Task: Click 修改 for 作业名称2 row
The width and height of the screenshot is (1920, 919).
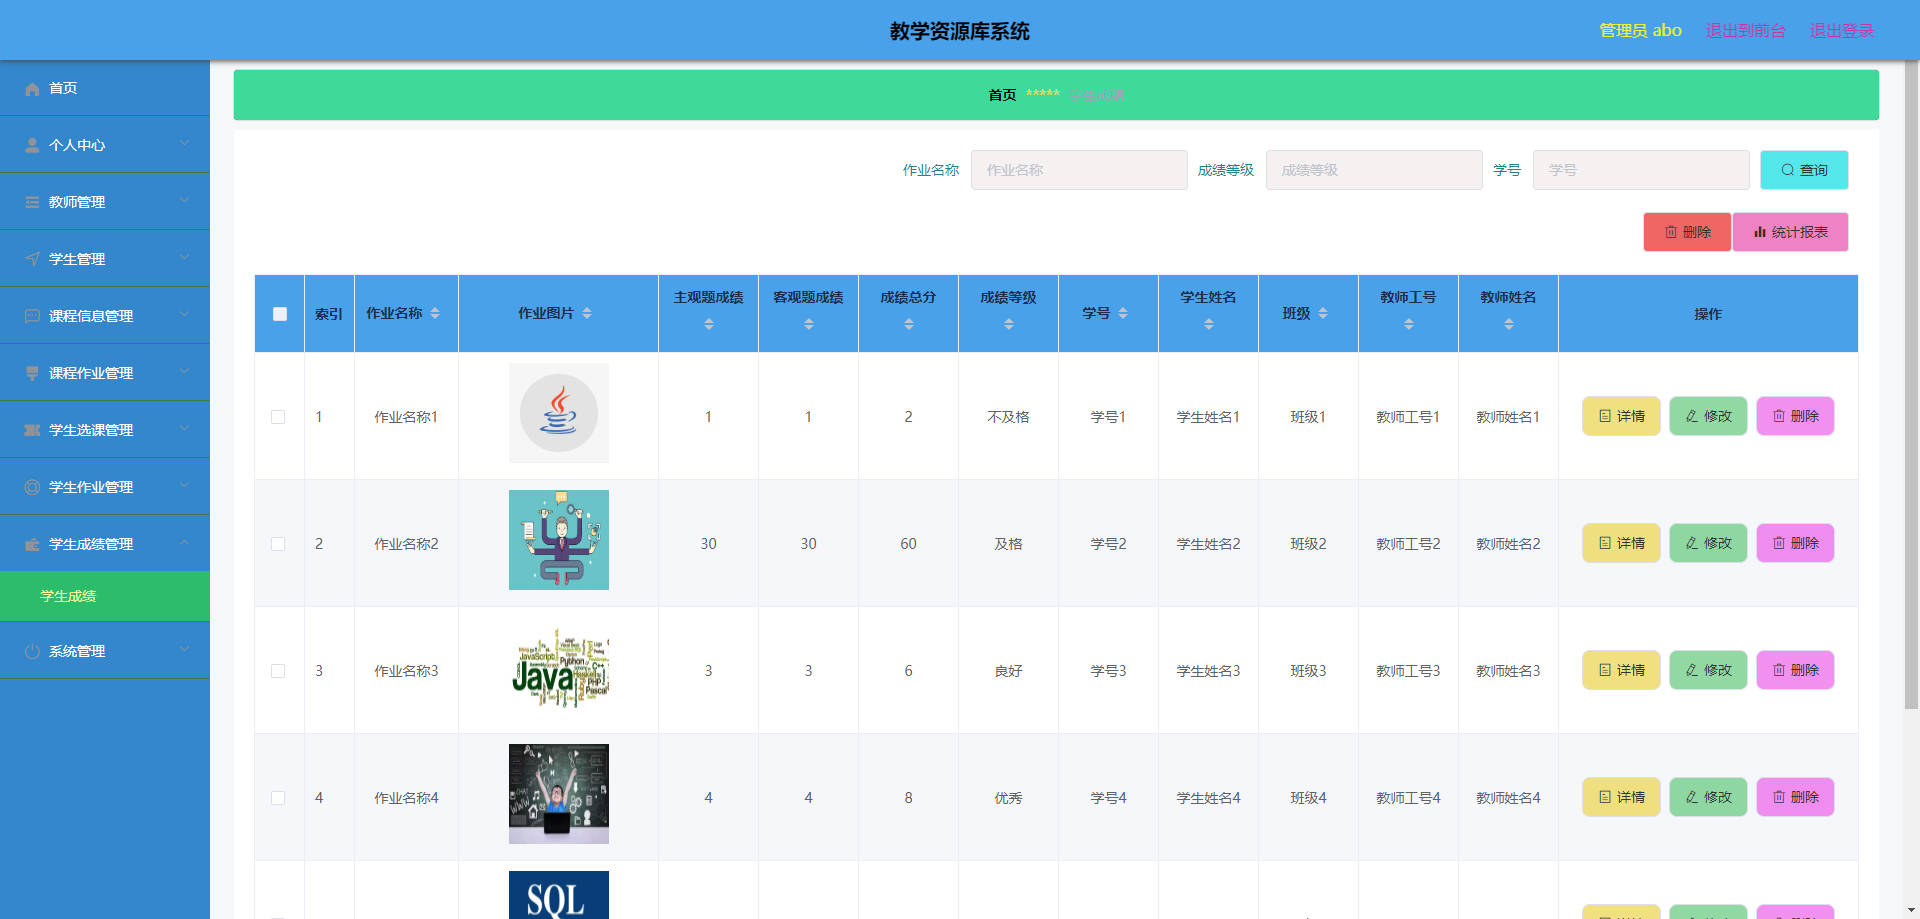Action: (1708, 543)
